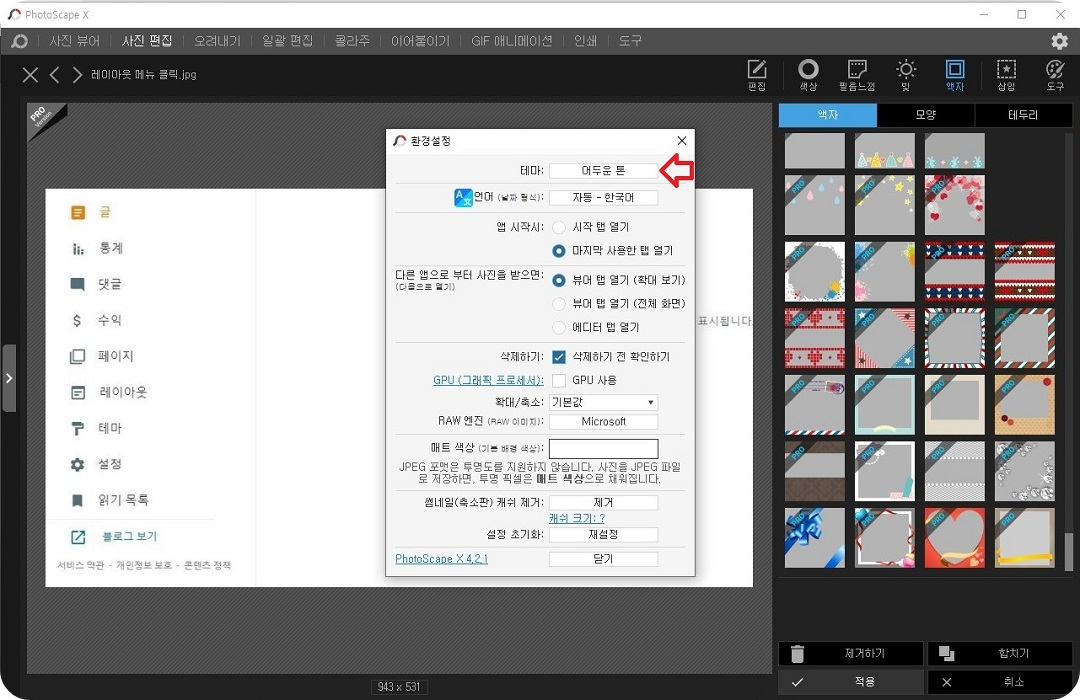Image resolution: width=1080 pixels, height=700 pixels.
Task: Enable the GPU 사용 checkbox
Action: tap(559, 380)
